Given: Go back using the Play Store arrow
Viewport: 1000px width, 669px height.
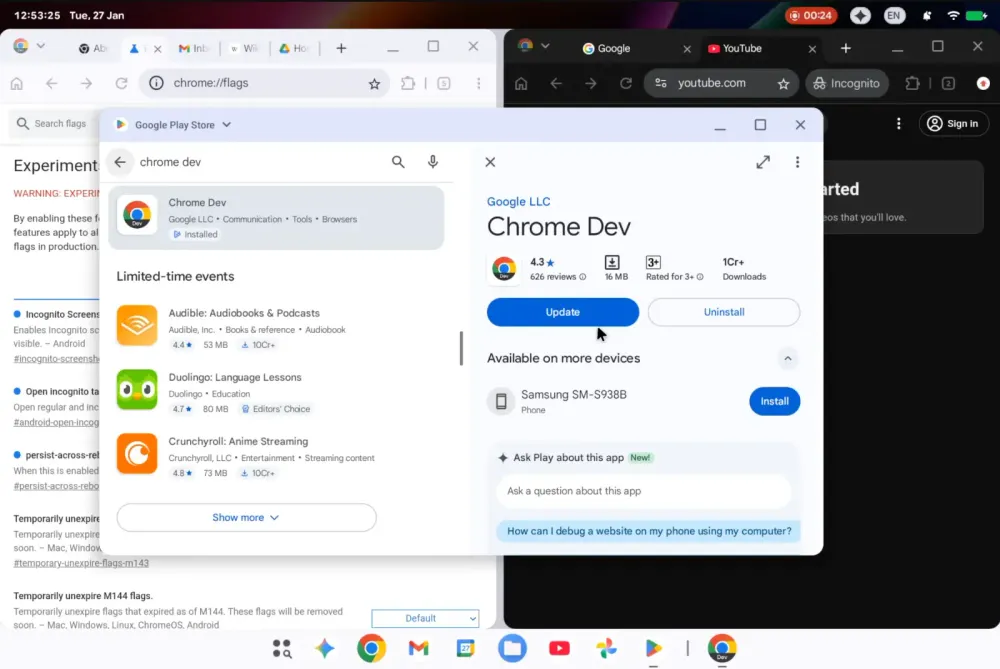Looking at the screenshot, I should pyautogui.click(x=119, y=161).
